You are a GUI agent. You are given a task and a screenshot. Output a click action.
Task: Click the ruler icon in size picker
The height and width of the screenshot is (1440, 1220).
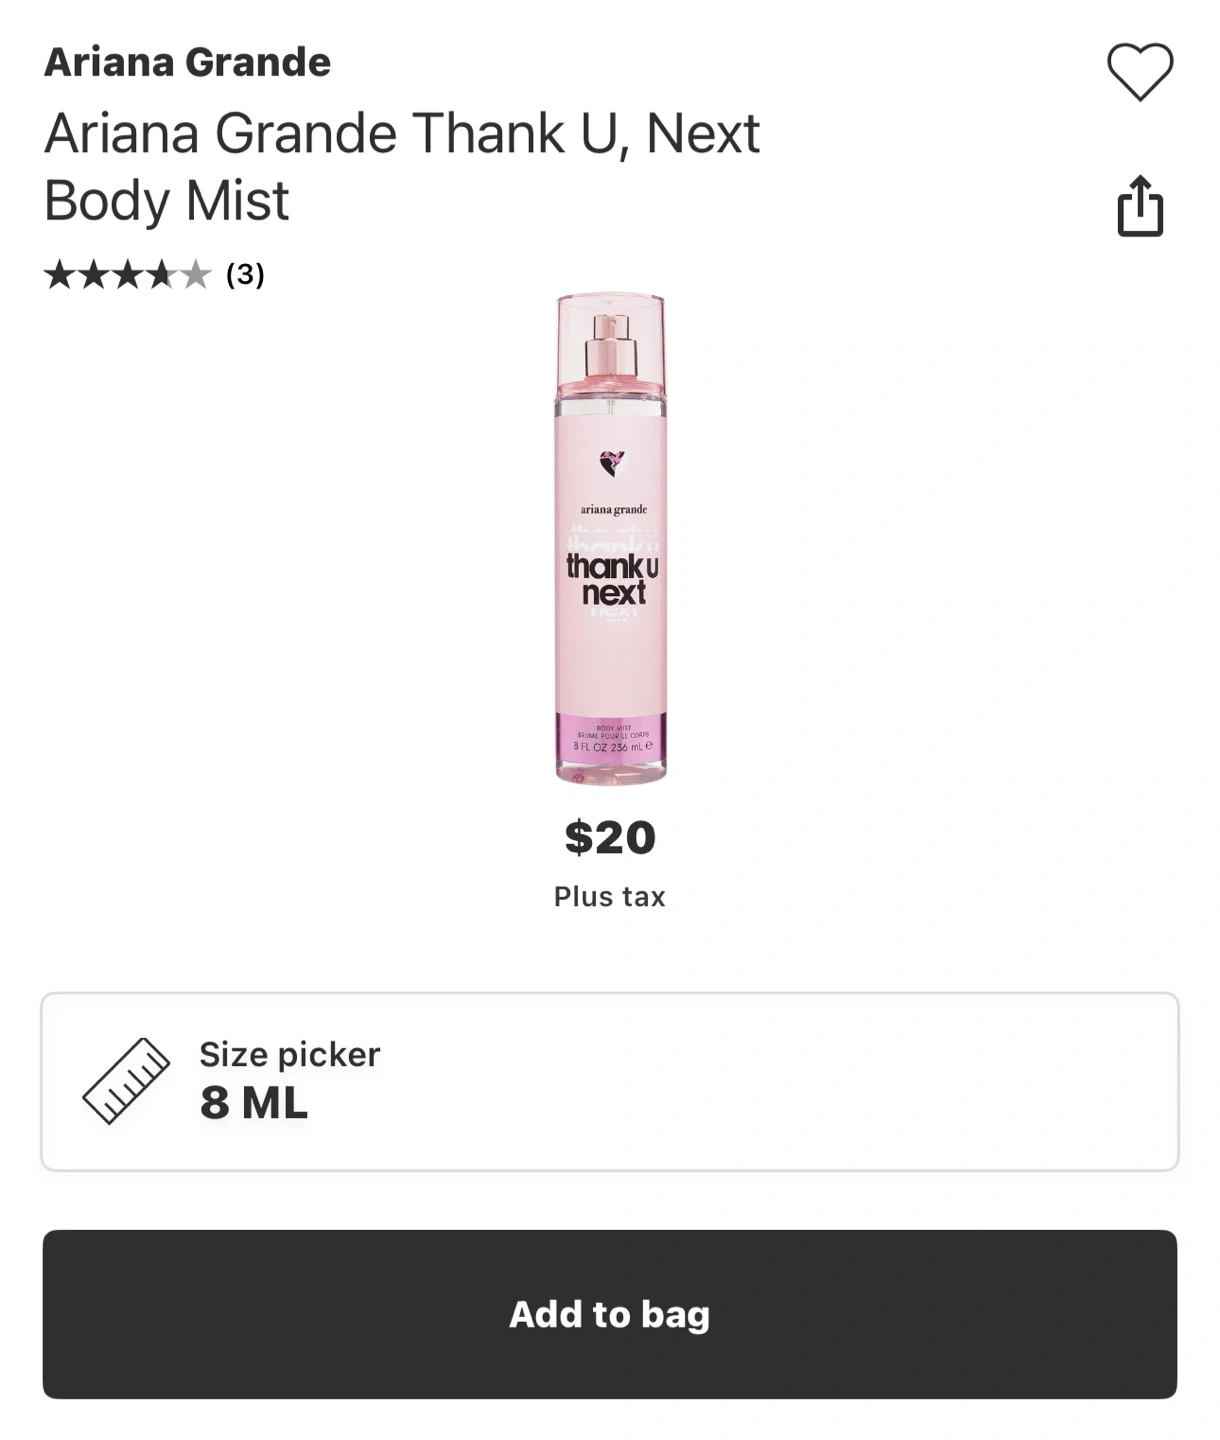[126, 1081]
